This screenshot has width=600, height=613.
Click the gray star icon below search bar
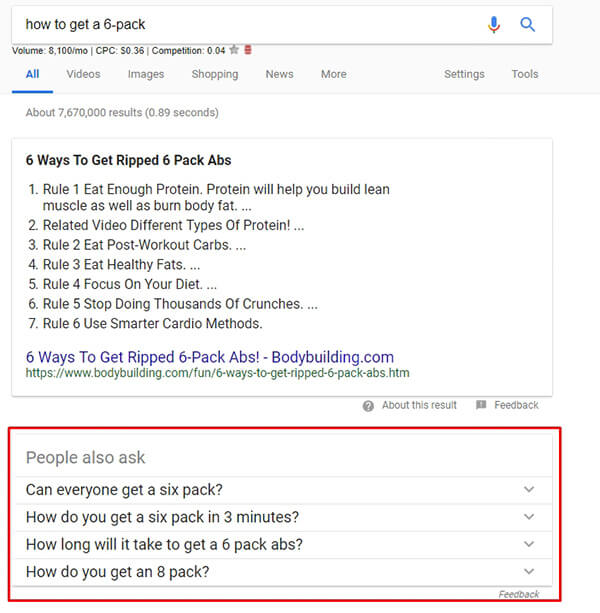233,49
